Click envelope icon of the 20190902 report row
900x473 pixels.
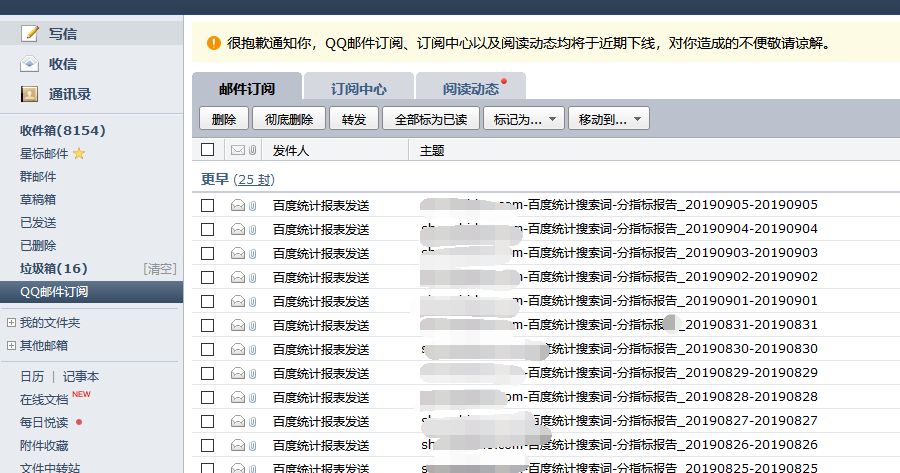[x=238, y=278]
